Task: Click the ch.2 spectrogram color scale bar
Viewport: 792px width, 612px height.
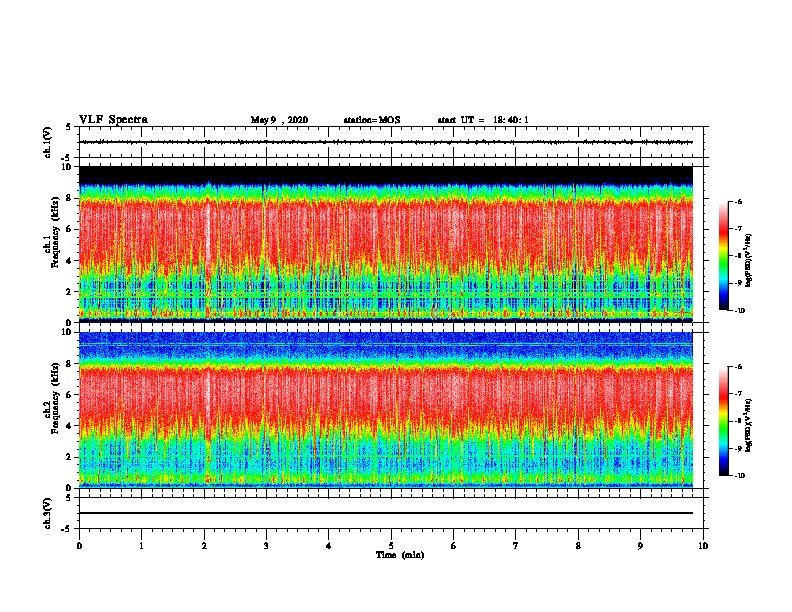Action: tap(723, 421)
